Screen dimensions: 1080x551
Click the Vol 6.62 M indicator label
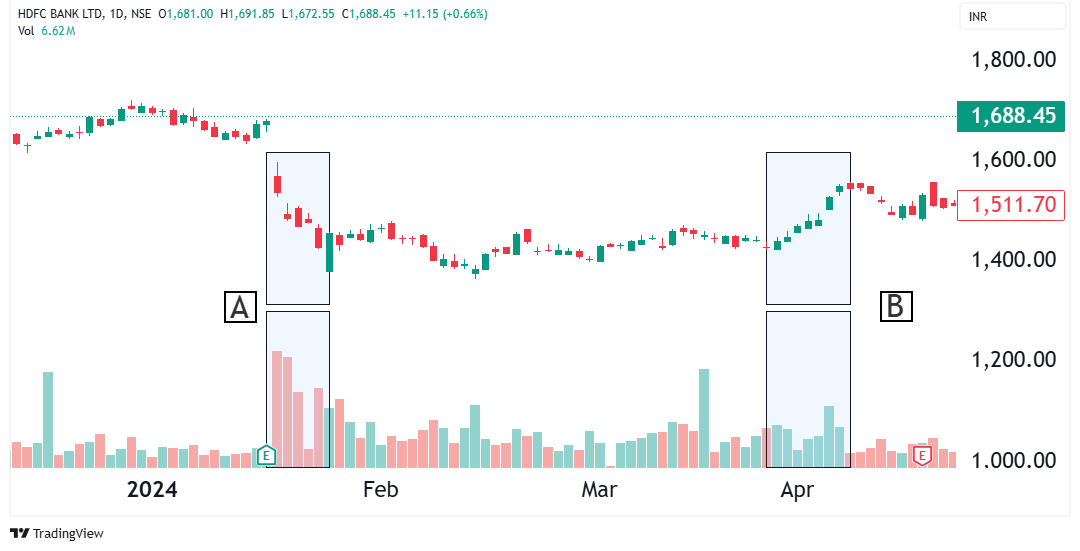46,31
